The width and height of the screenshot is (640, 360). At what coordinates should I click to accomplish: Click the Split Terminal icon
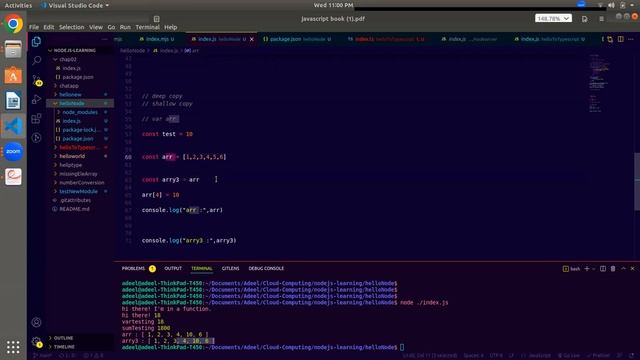[x=603, y=269]
